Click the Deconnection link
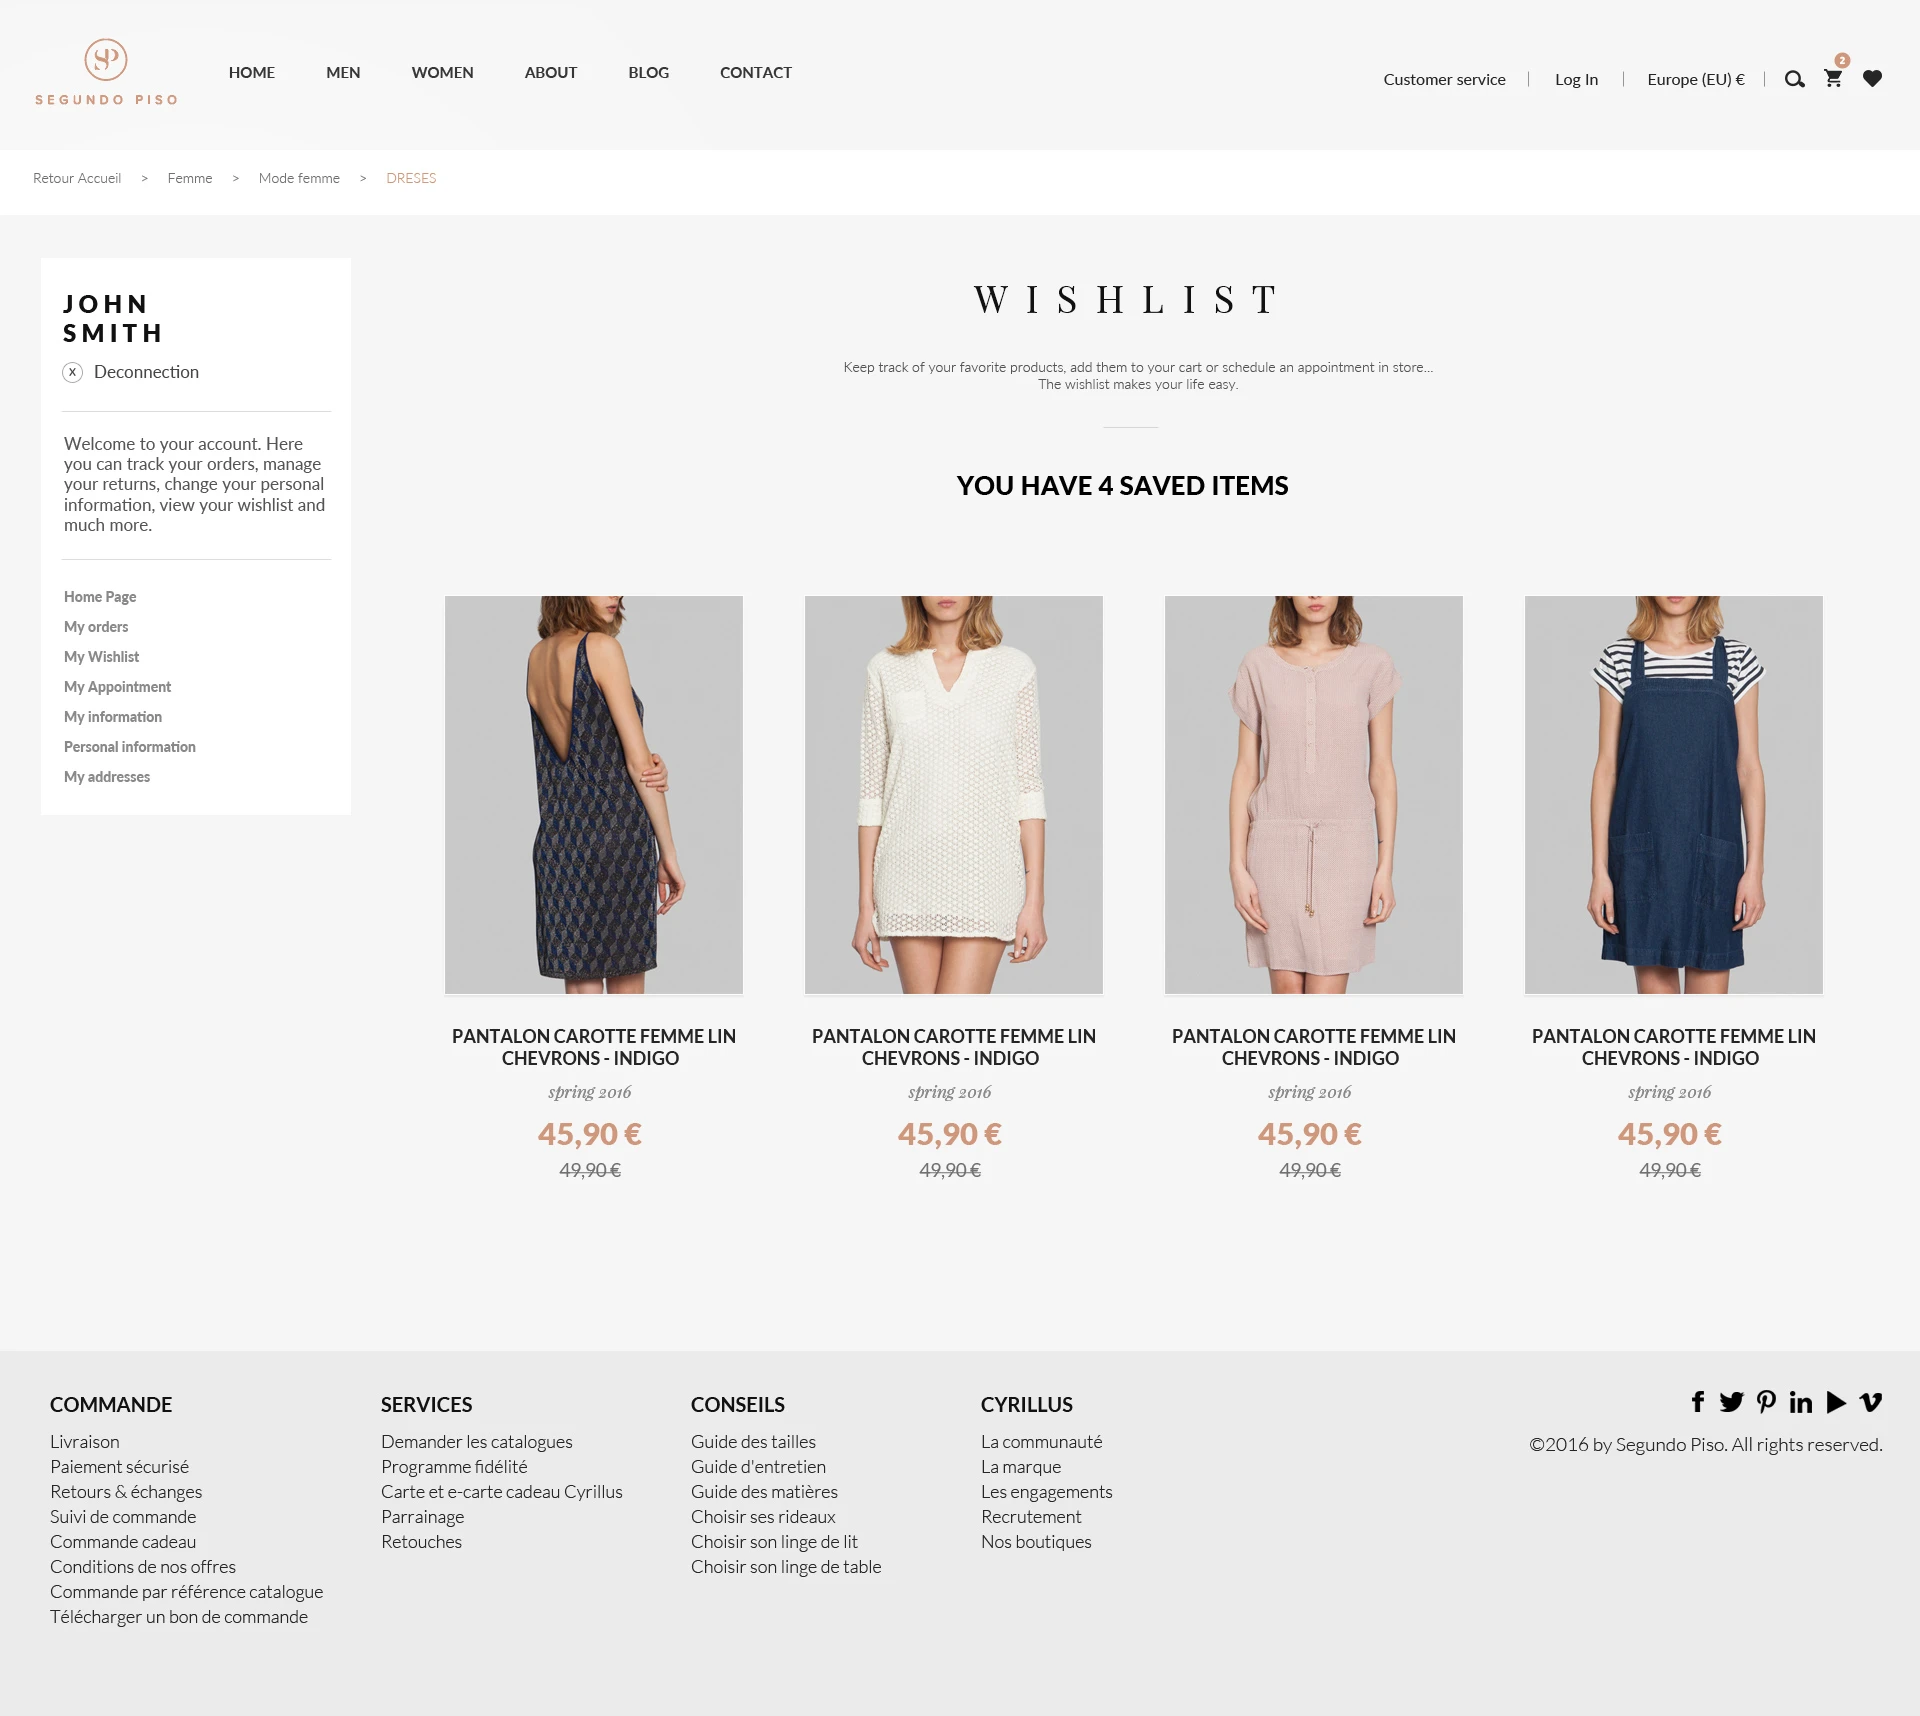This screenshot has height=1716, width=1920. point(146,372)
